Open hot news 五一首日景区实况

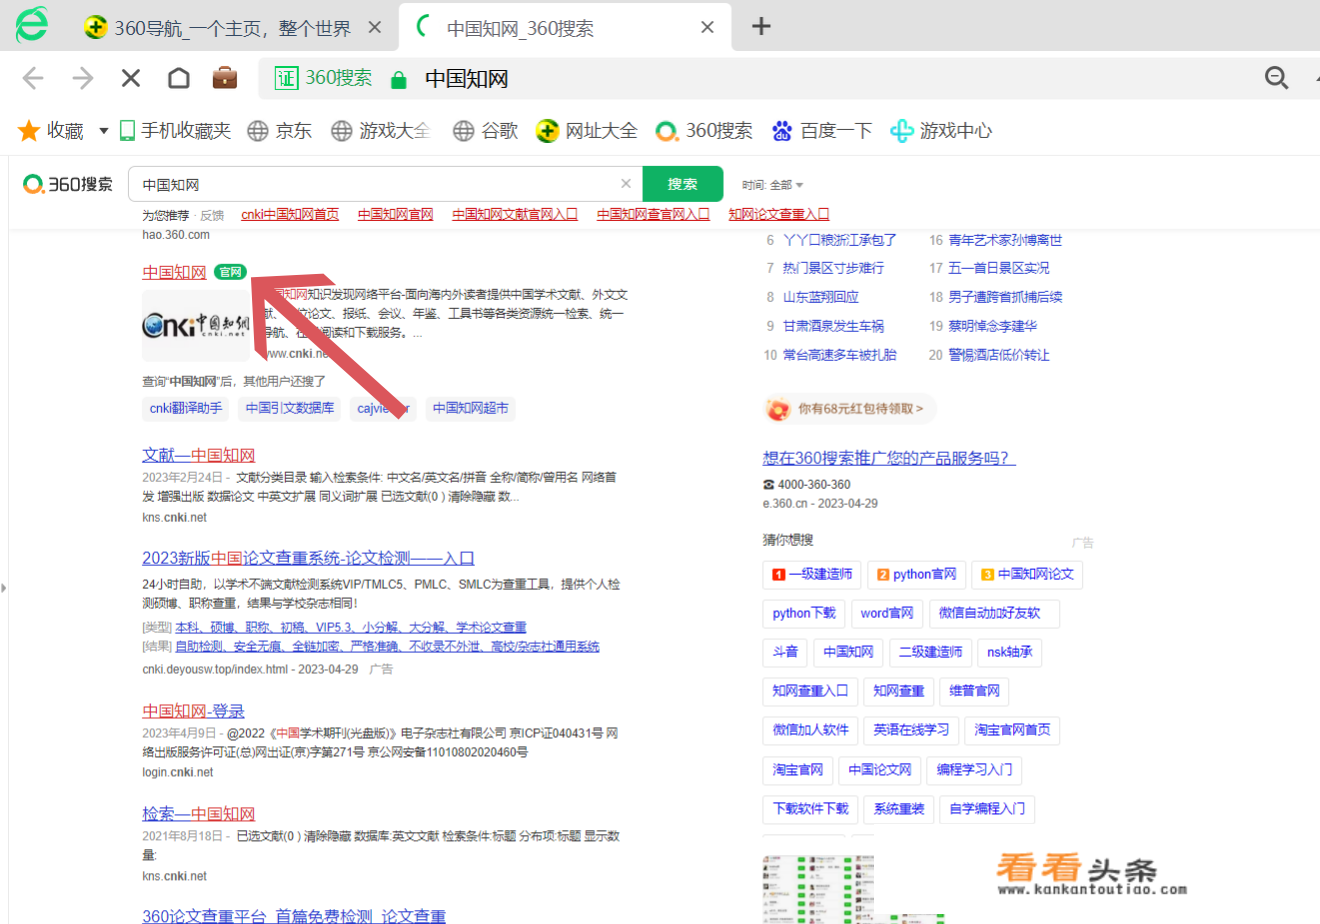tap(999, 268)
